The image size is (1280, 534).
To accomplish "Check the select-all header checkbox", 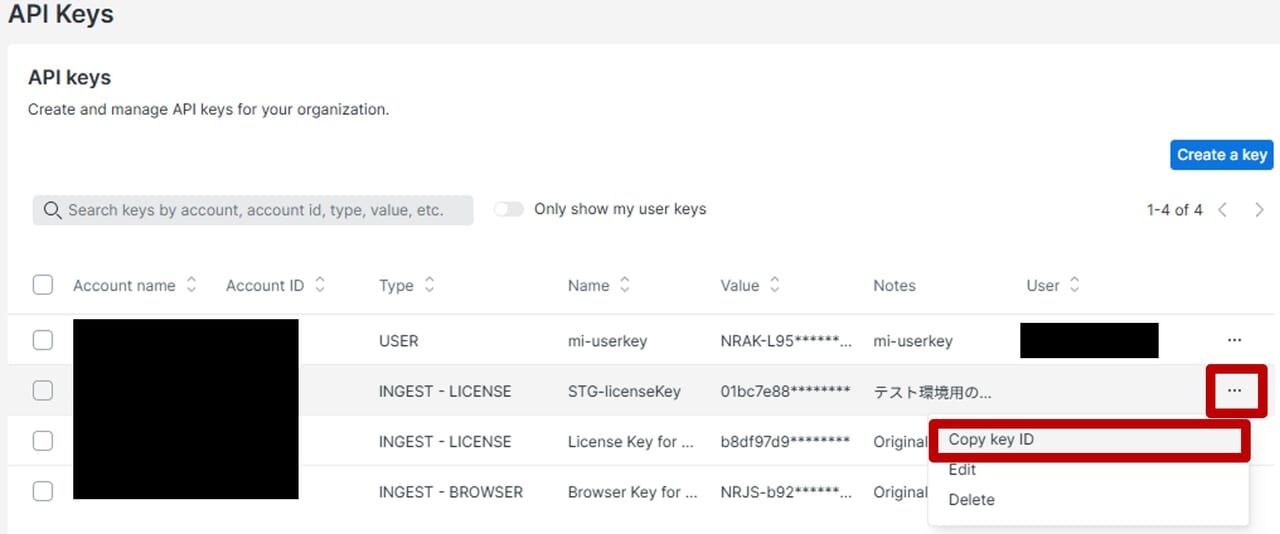I will 43,285.
